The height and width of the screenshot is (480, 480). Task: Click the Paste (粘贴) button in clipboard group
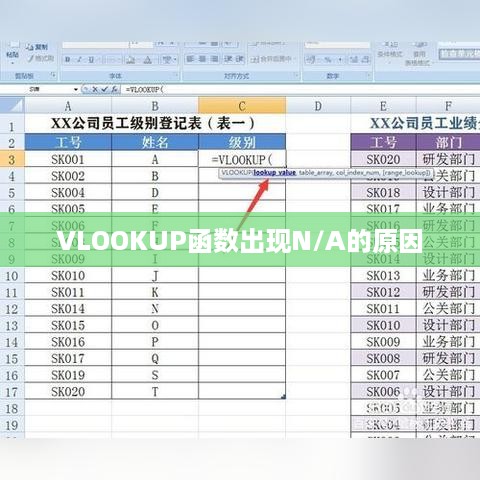click(13, 52)
